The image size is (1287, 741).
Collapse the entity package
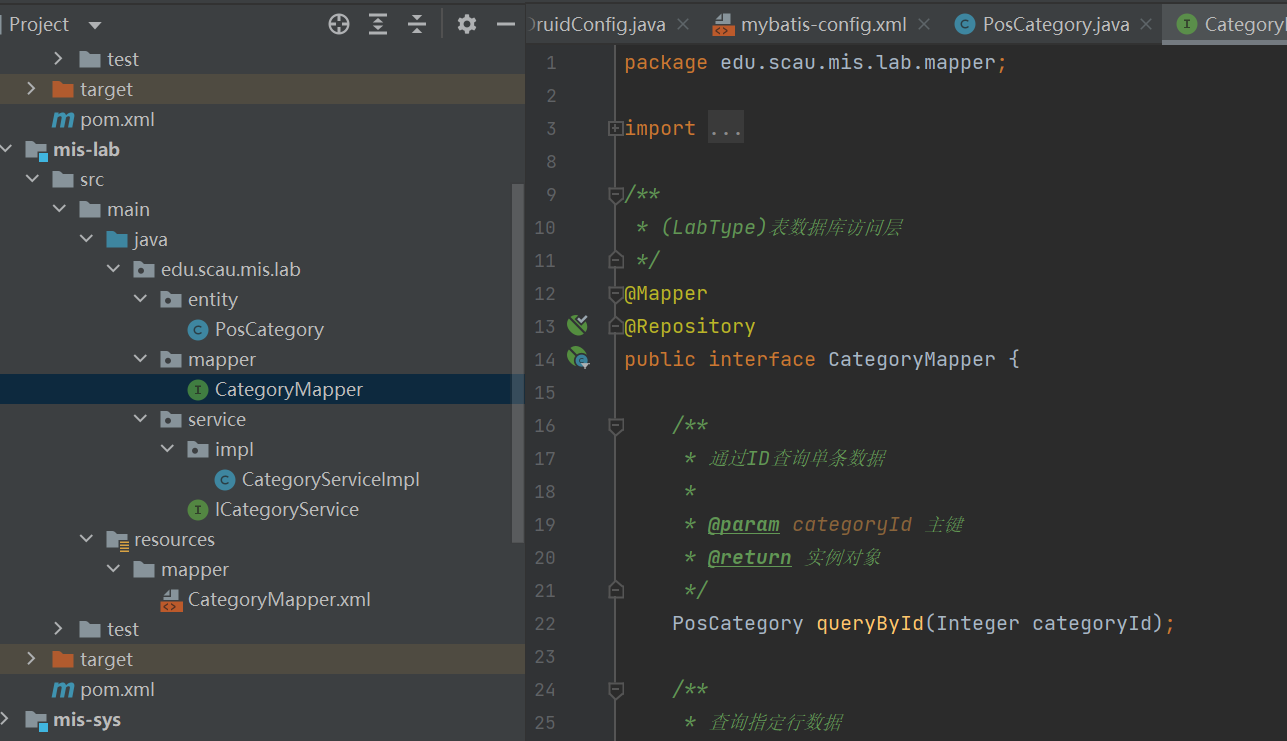coord(140,299)
